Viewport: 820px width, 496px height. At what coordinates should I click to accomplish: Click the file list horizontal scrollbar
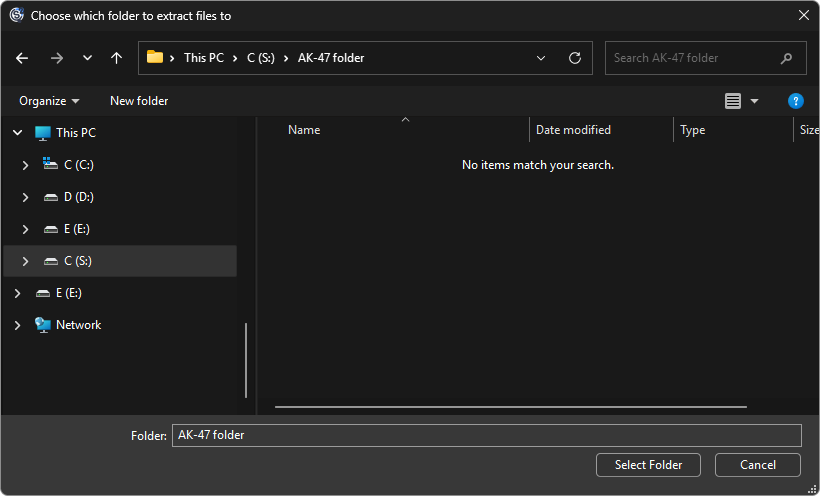pyautogui.click(x=511, y=407)
